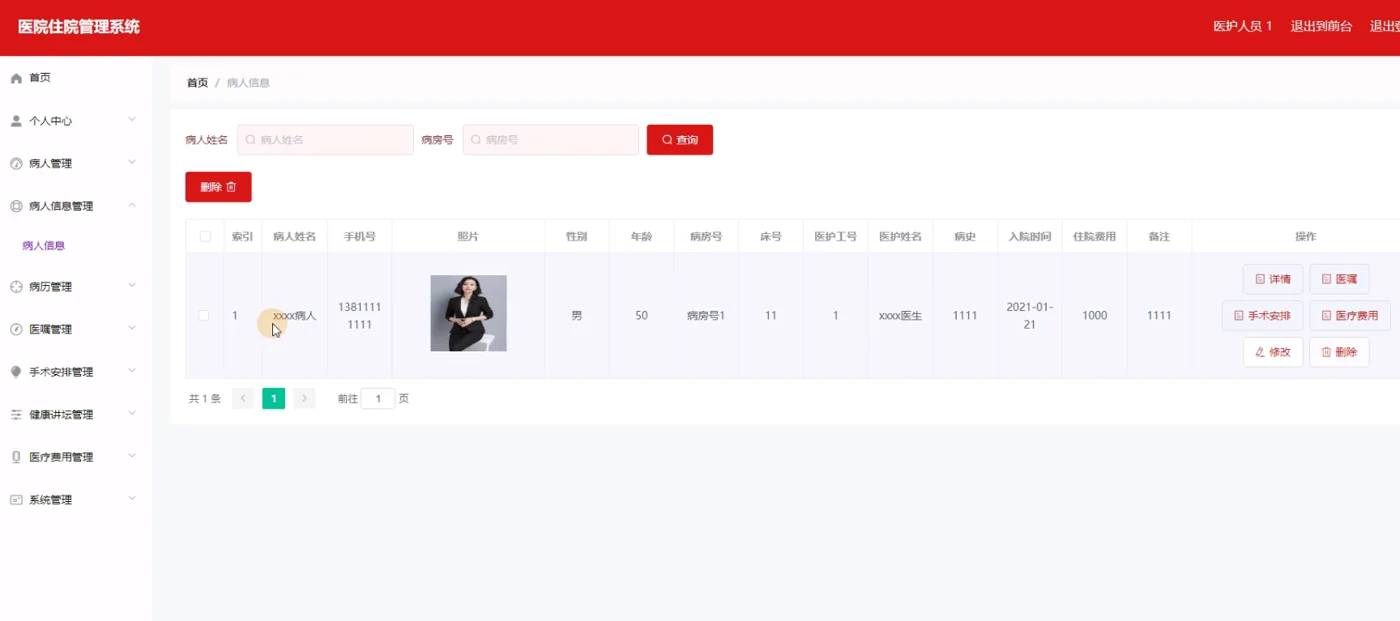Expand the 手术安排管理 menu chevron
The image size is (1400, 621).
[132, 371]
